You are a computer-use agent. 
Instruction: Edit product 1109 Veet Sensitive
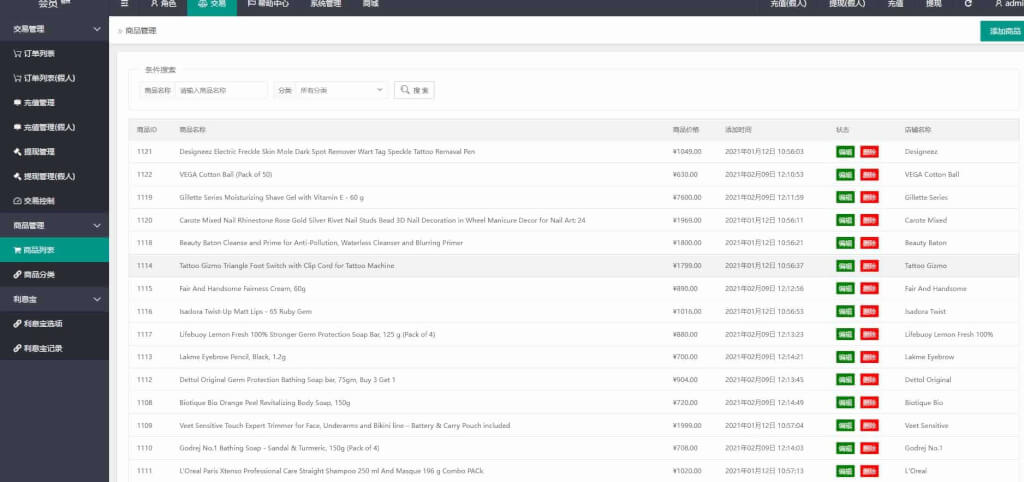(845, 426)
